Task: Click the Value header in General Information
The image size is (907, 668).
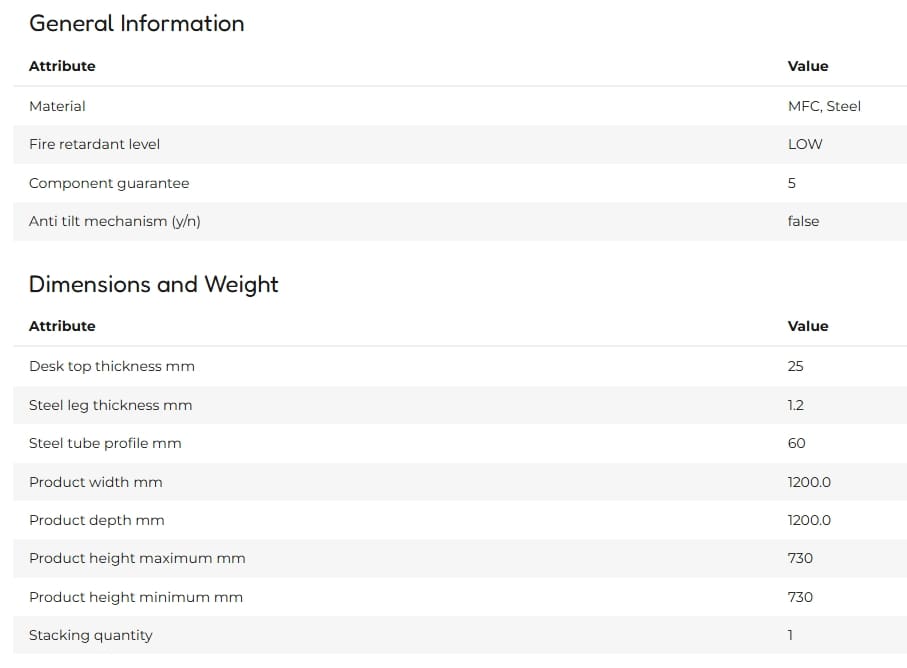Action: [808, 66]
